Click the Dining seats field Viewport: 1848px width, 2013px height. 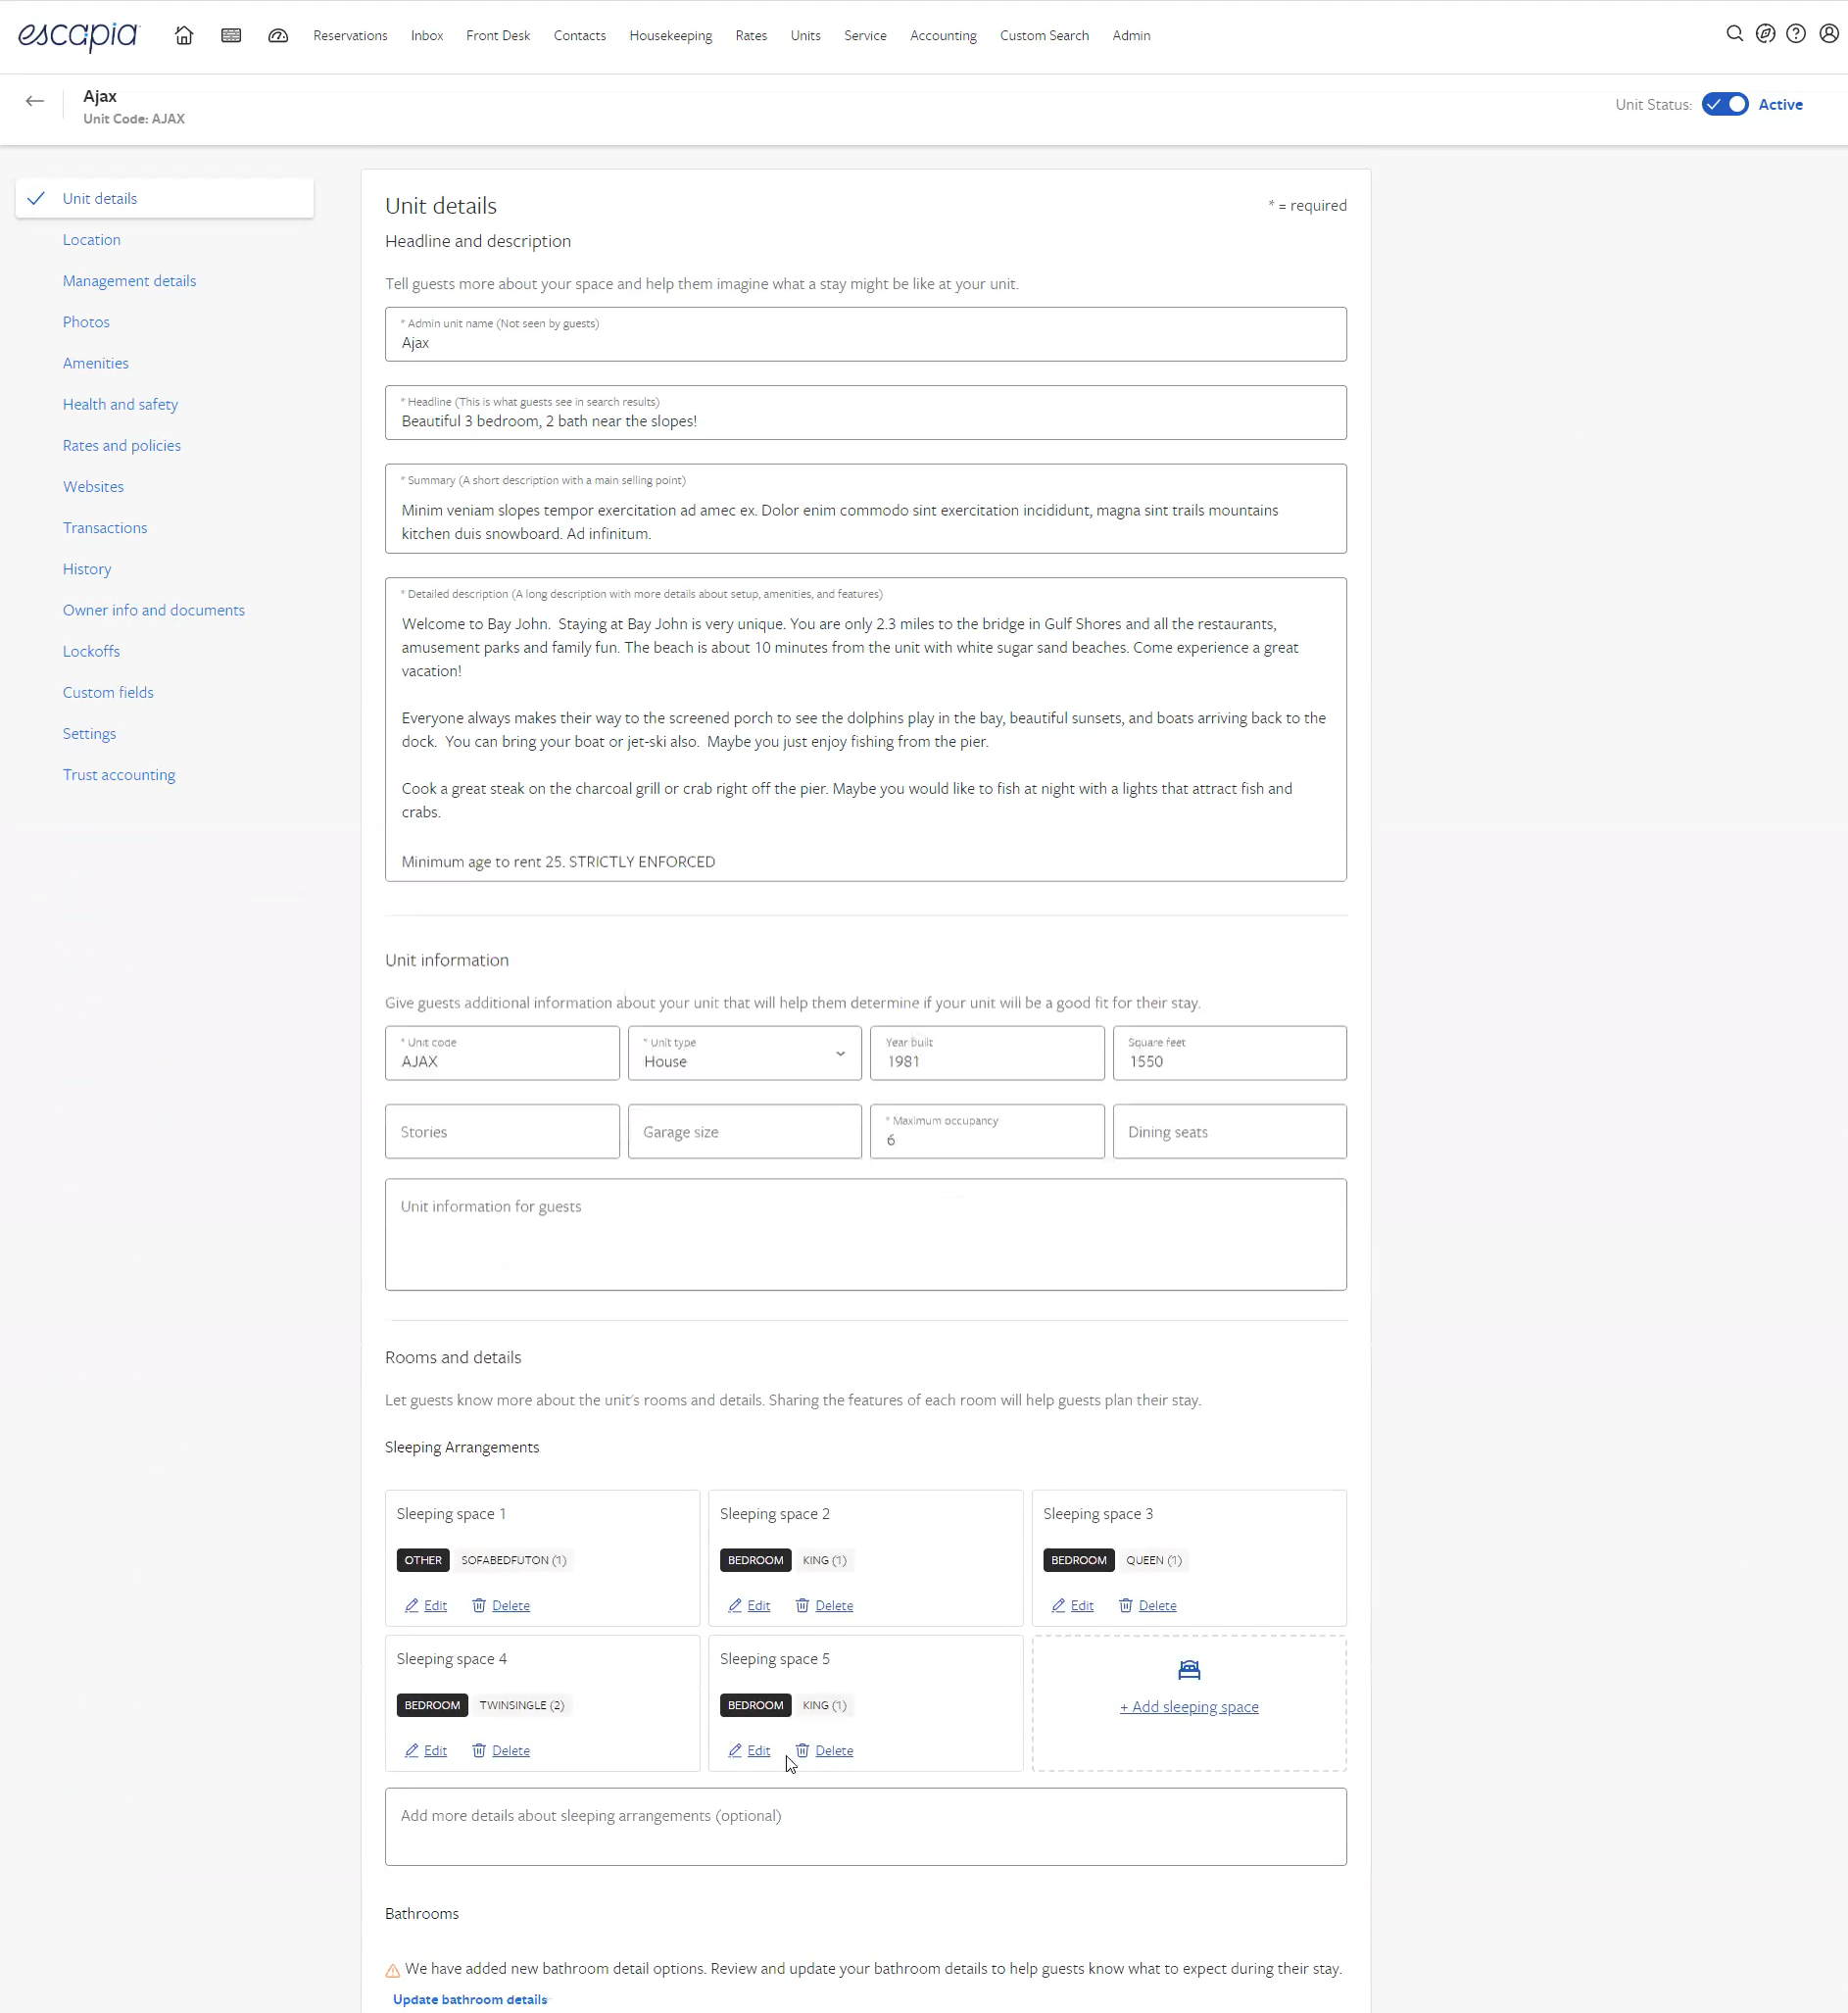[1230, 1131]
